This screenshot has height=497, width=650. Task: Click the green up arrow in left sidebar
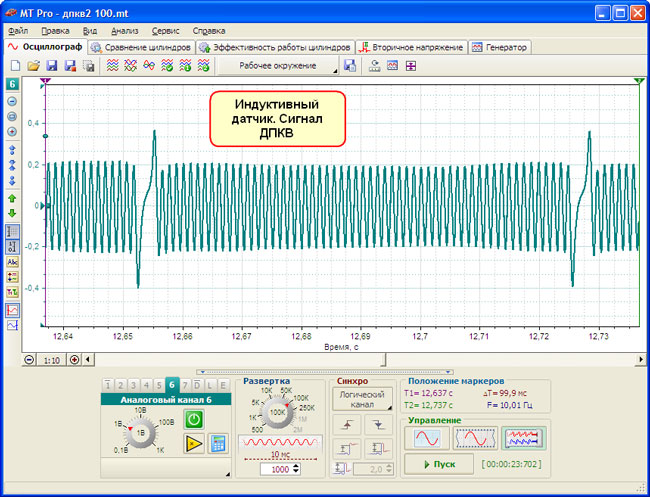[12, 198]
